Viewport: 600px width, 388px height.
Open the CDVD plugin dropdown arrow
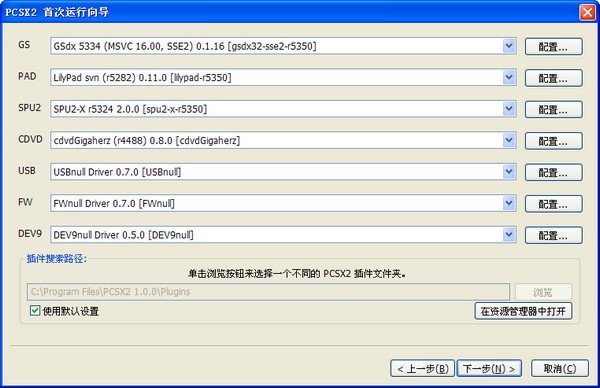point(509,140)
